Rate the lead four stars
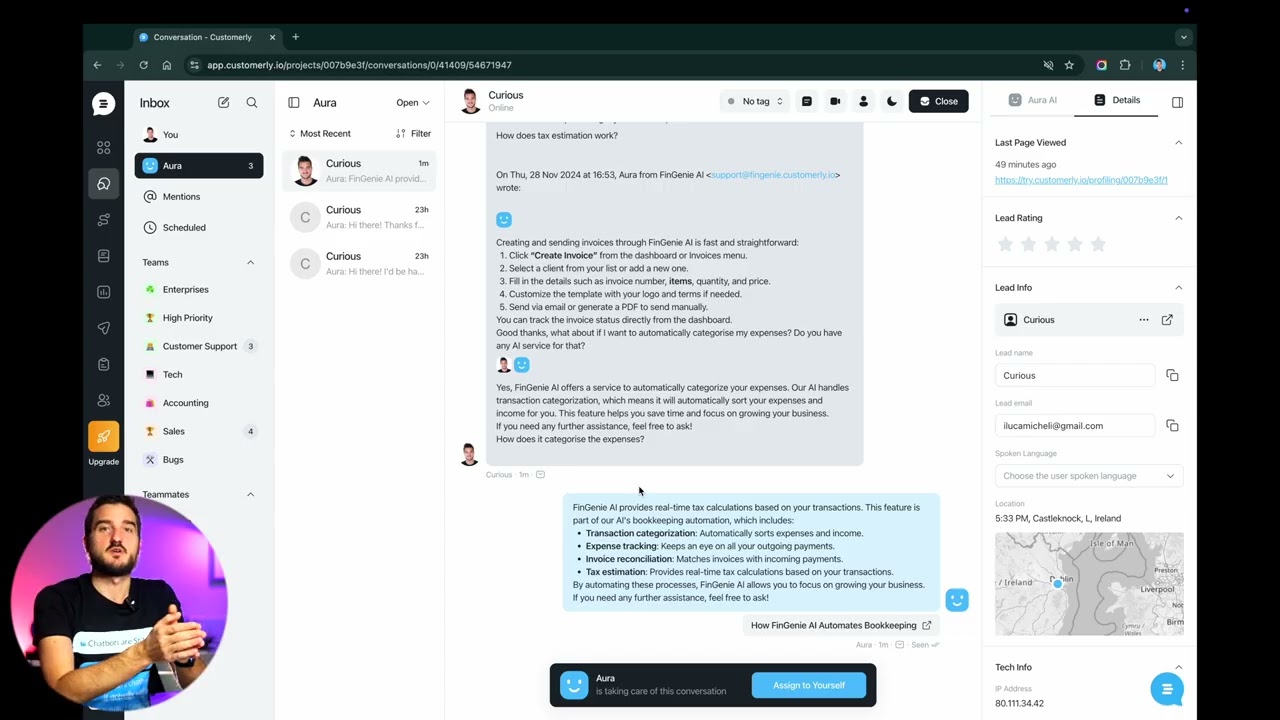 [x=1075, y=244]
